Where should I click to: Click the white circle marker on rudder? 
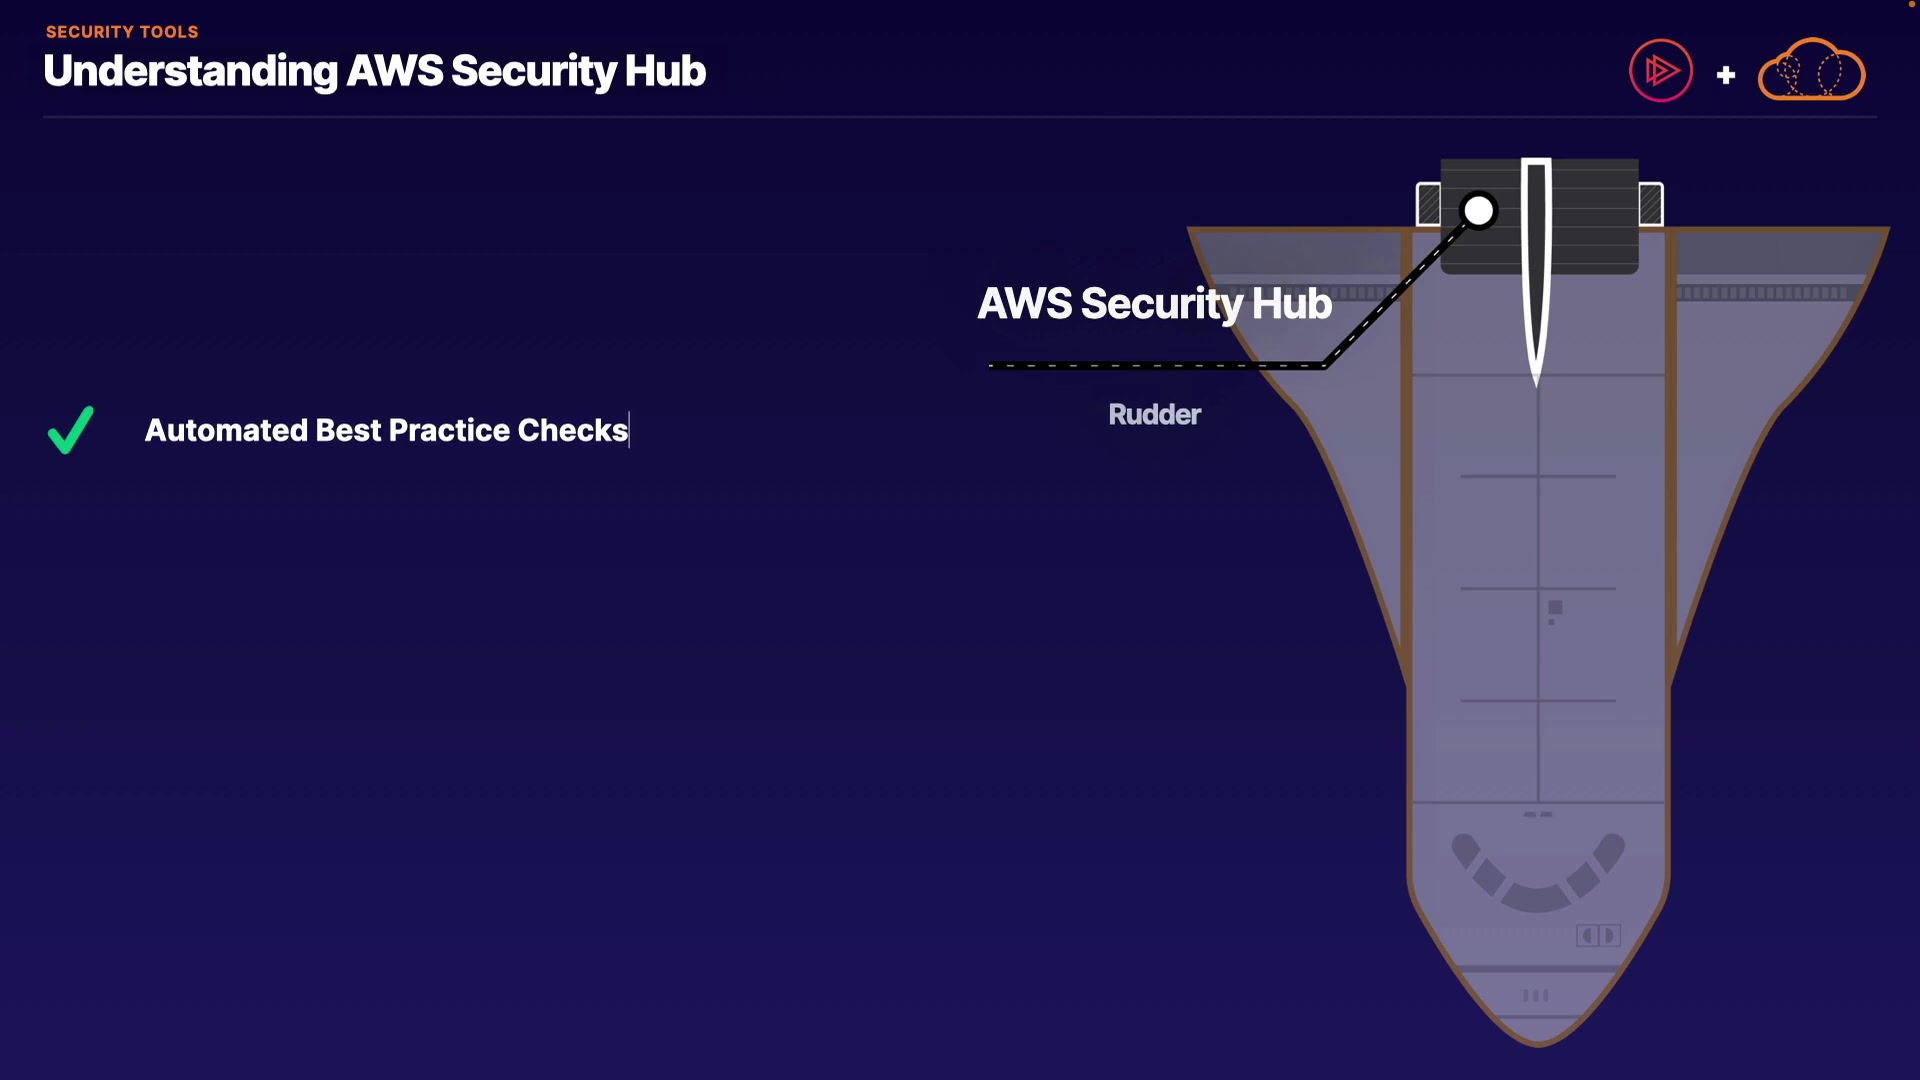coord(1478,211)
